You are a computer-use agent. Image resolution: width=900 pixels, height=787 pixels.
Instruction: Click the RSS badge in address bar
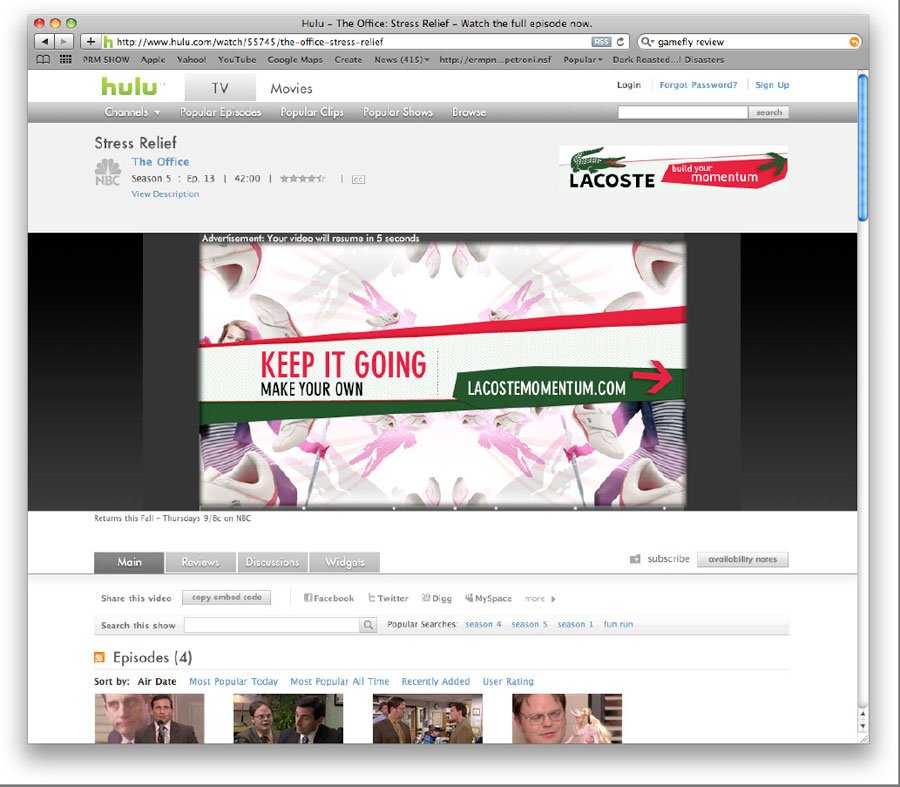601,41
